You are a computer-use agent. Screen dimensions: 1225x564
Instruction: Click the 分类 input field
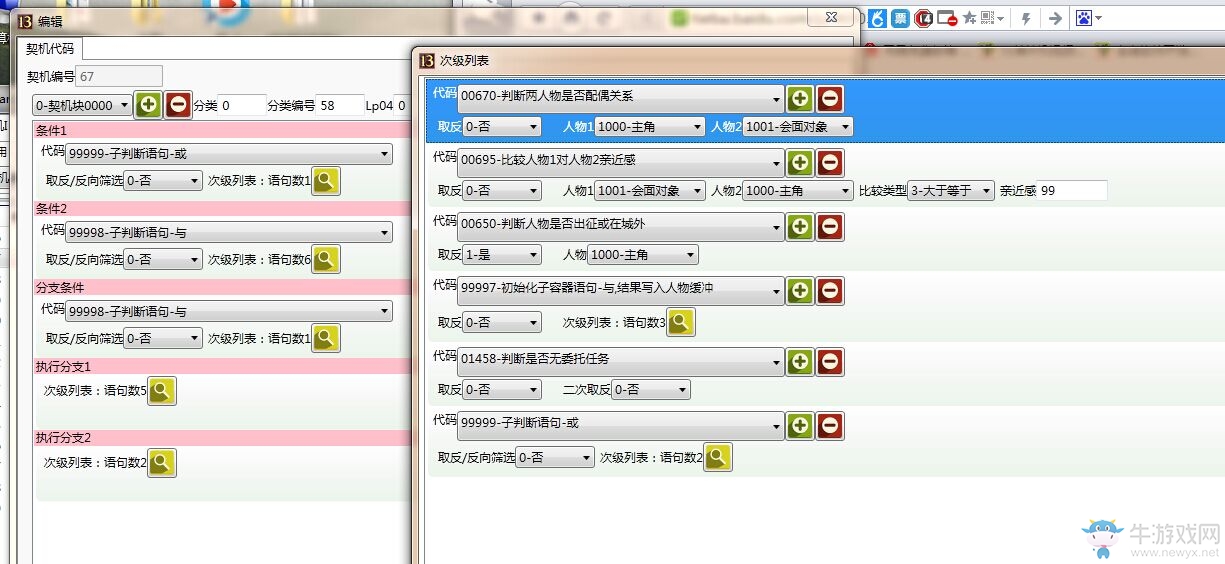241,105
